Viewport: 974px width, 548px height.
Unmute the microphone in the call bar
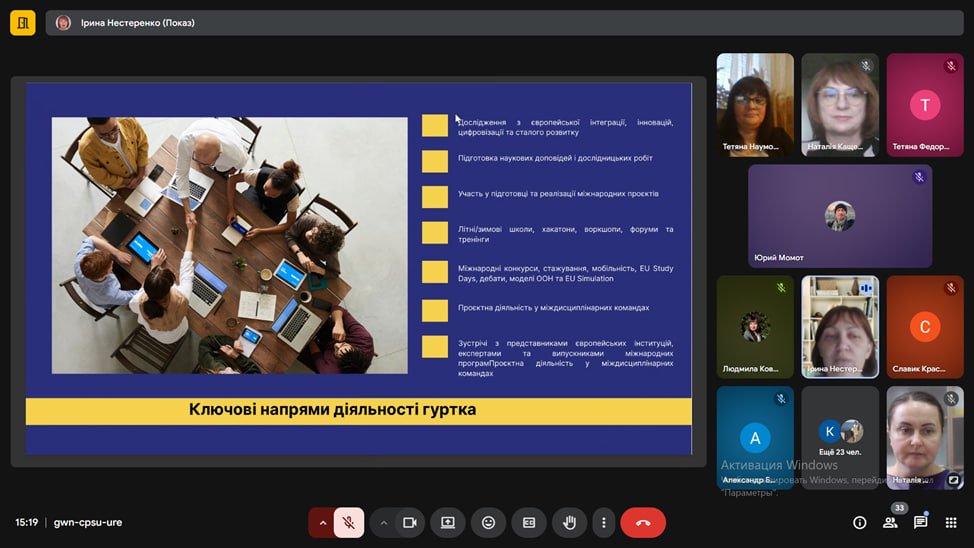click(x=349, y=522)
